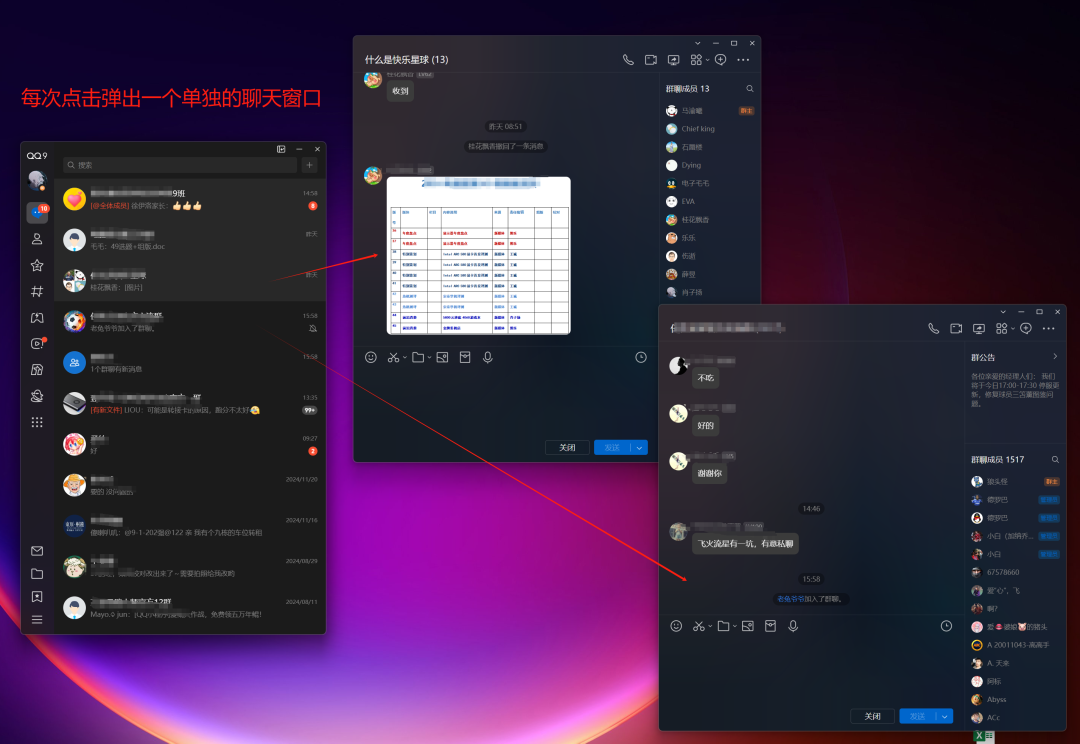This screenshot has height=744, width=1080.
Task: Click the plus button beside the search box
Action: tap(310, 165)
